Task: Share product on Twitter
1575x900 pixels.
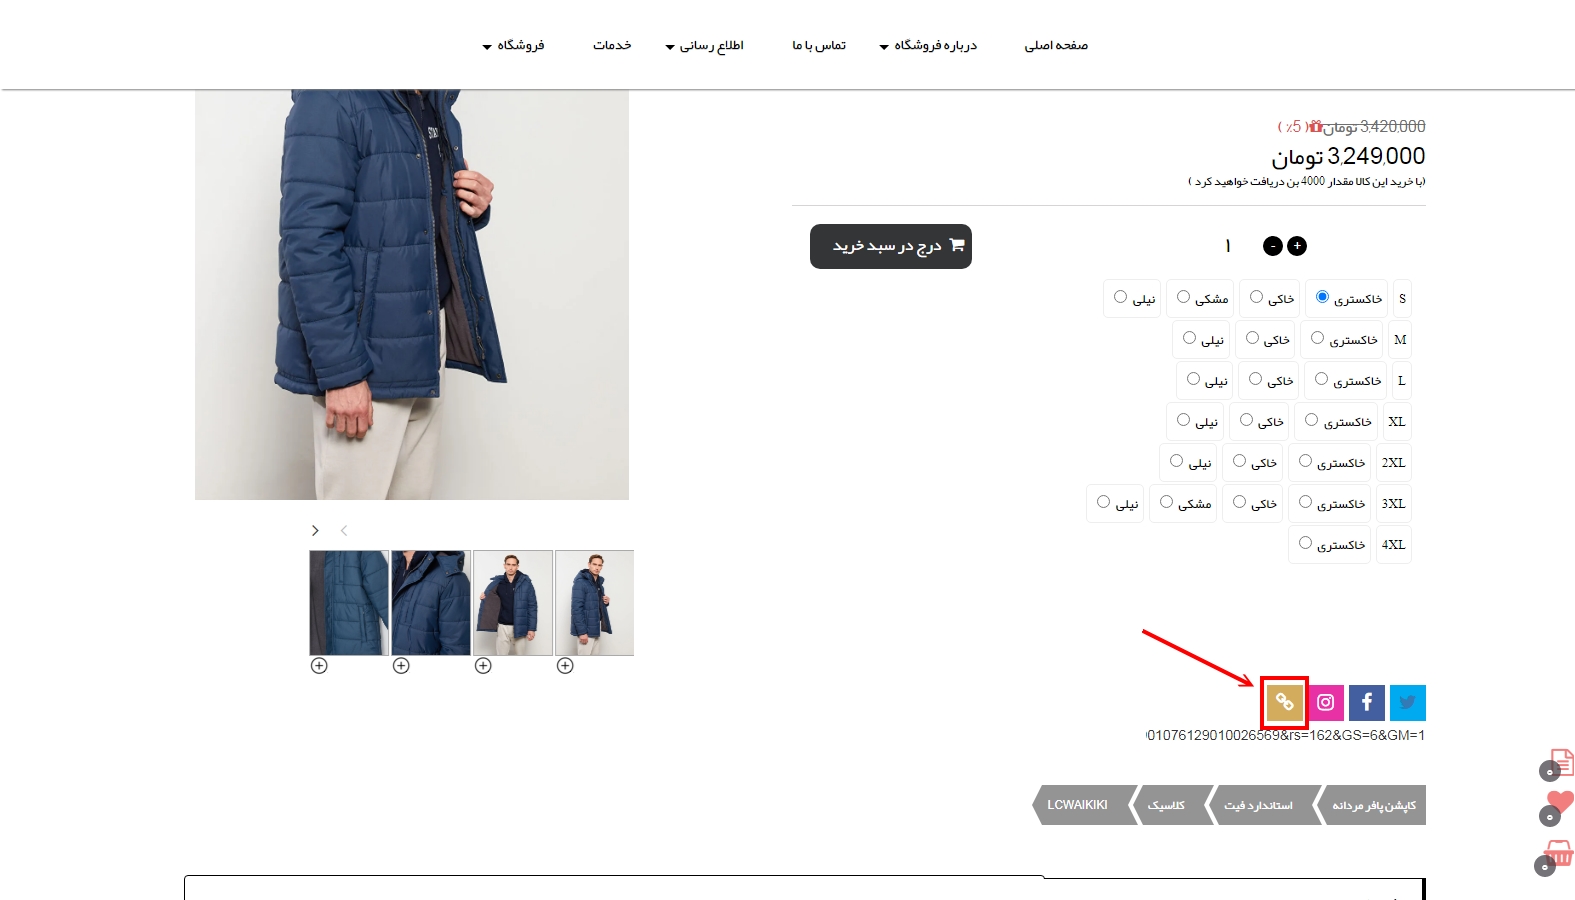Action: click(1408, 703)
